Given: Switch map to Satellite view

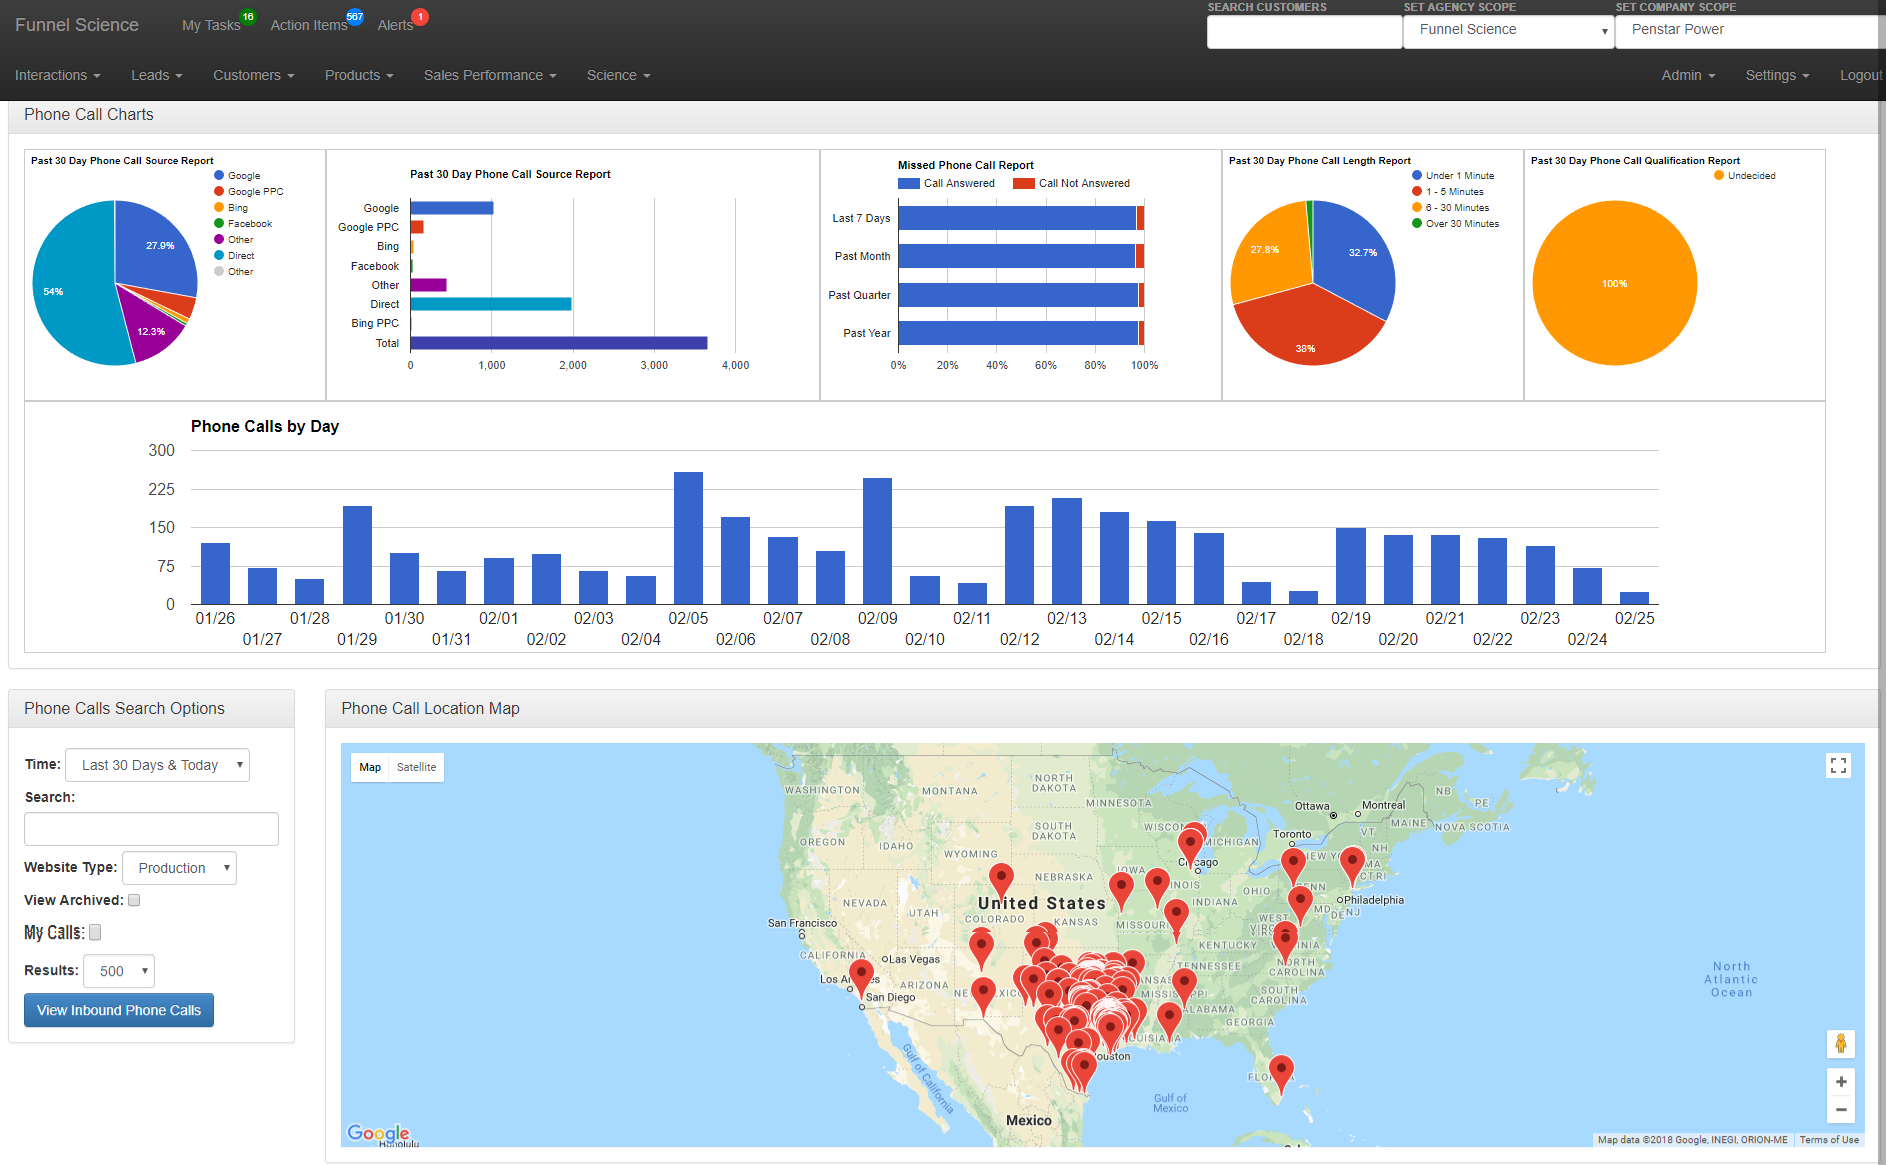Looking at the screenshot, I should (x=416, y=767).
